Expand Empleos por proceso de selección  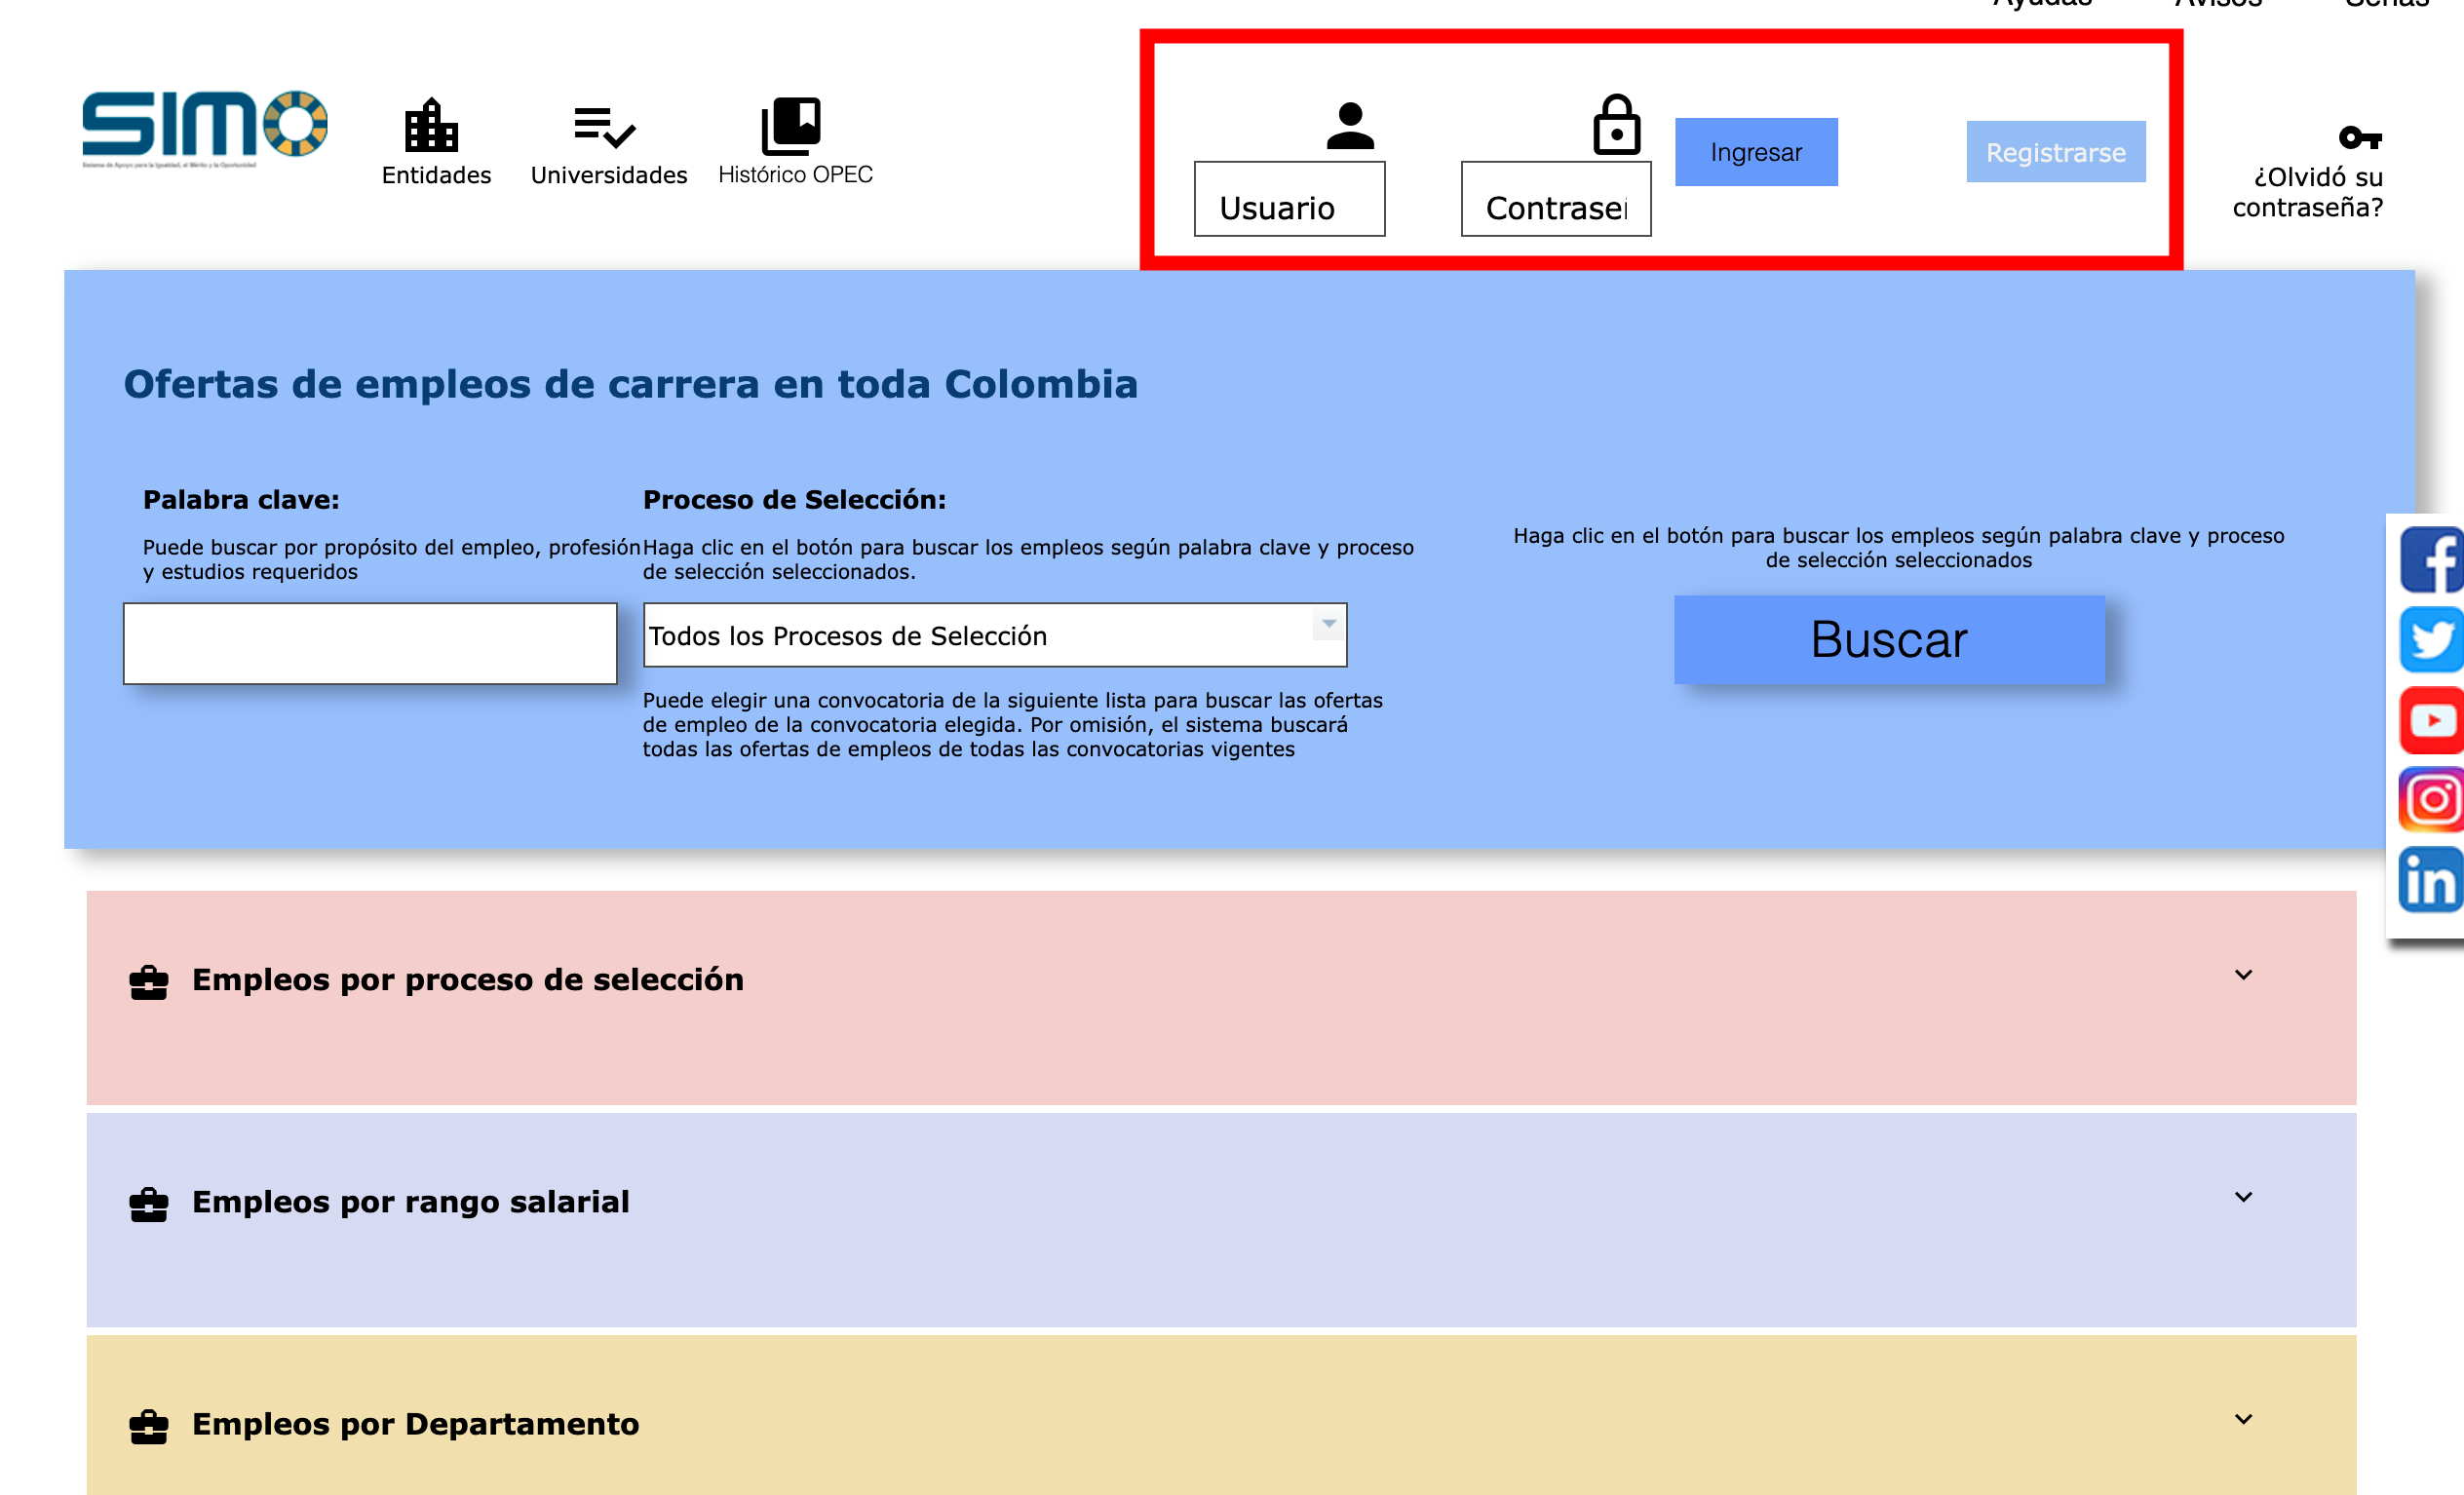coord(2243,975)
